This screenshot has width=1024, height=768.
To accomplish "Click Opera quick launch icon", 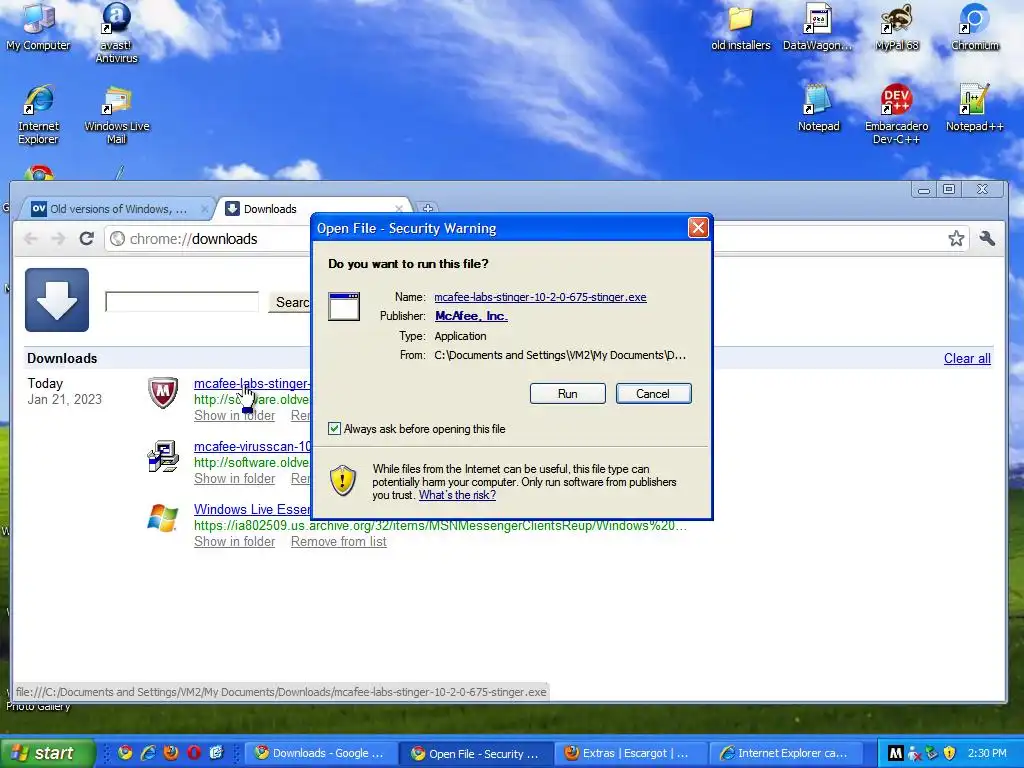I will pyautogui.click(x=194, y=753).
